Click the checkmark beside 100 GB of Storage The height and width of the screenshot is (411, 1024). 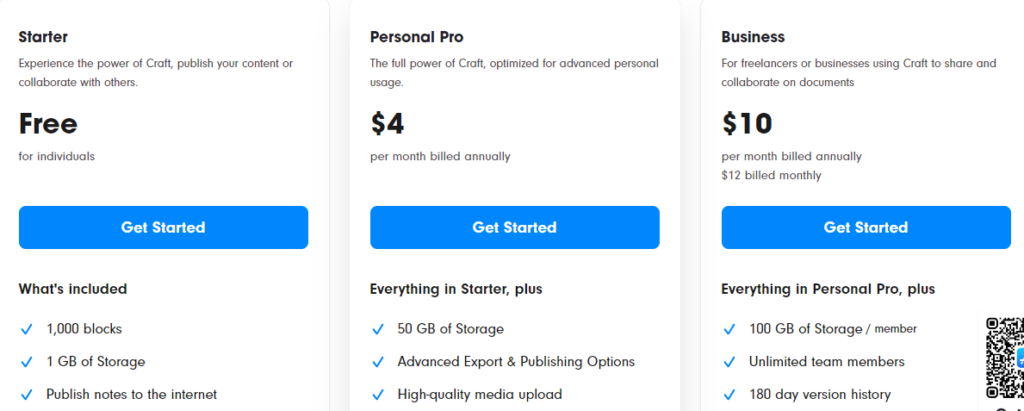[x=729, y=329]
